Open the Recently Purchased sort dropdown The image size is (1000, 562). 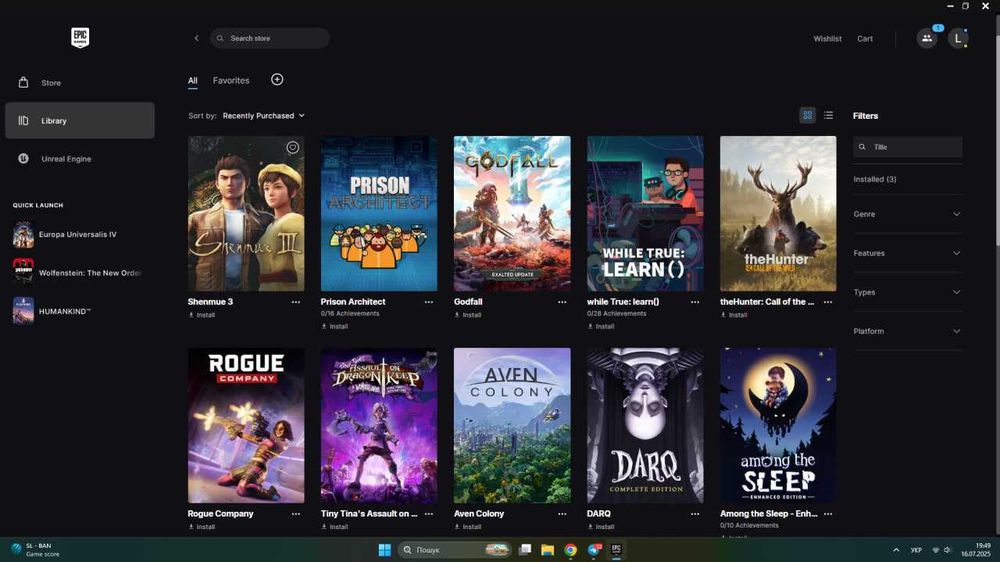263,115
